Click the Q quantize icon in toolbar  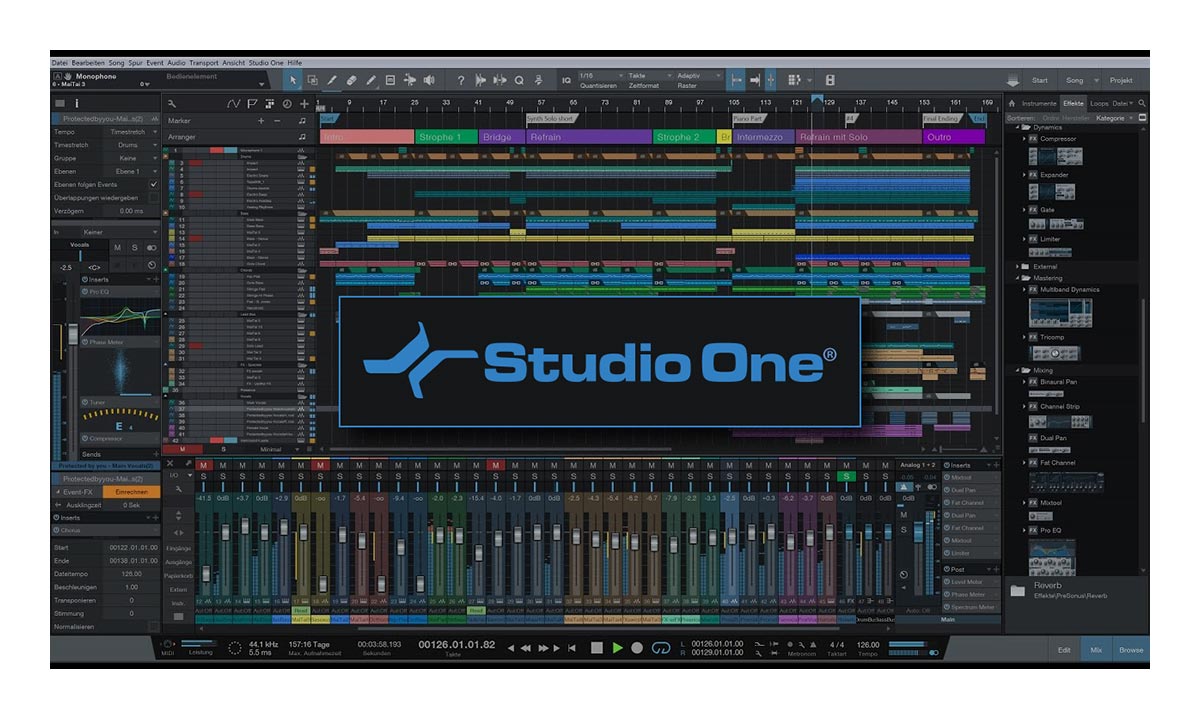point(520,80)
